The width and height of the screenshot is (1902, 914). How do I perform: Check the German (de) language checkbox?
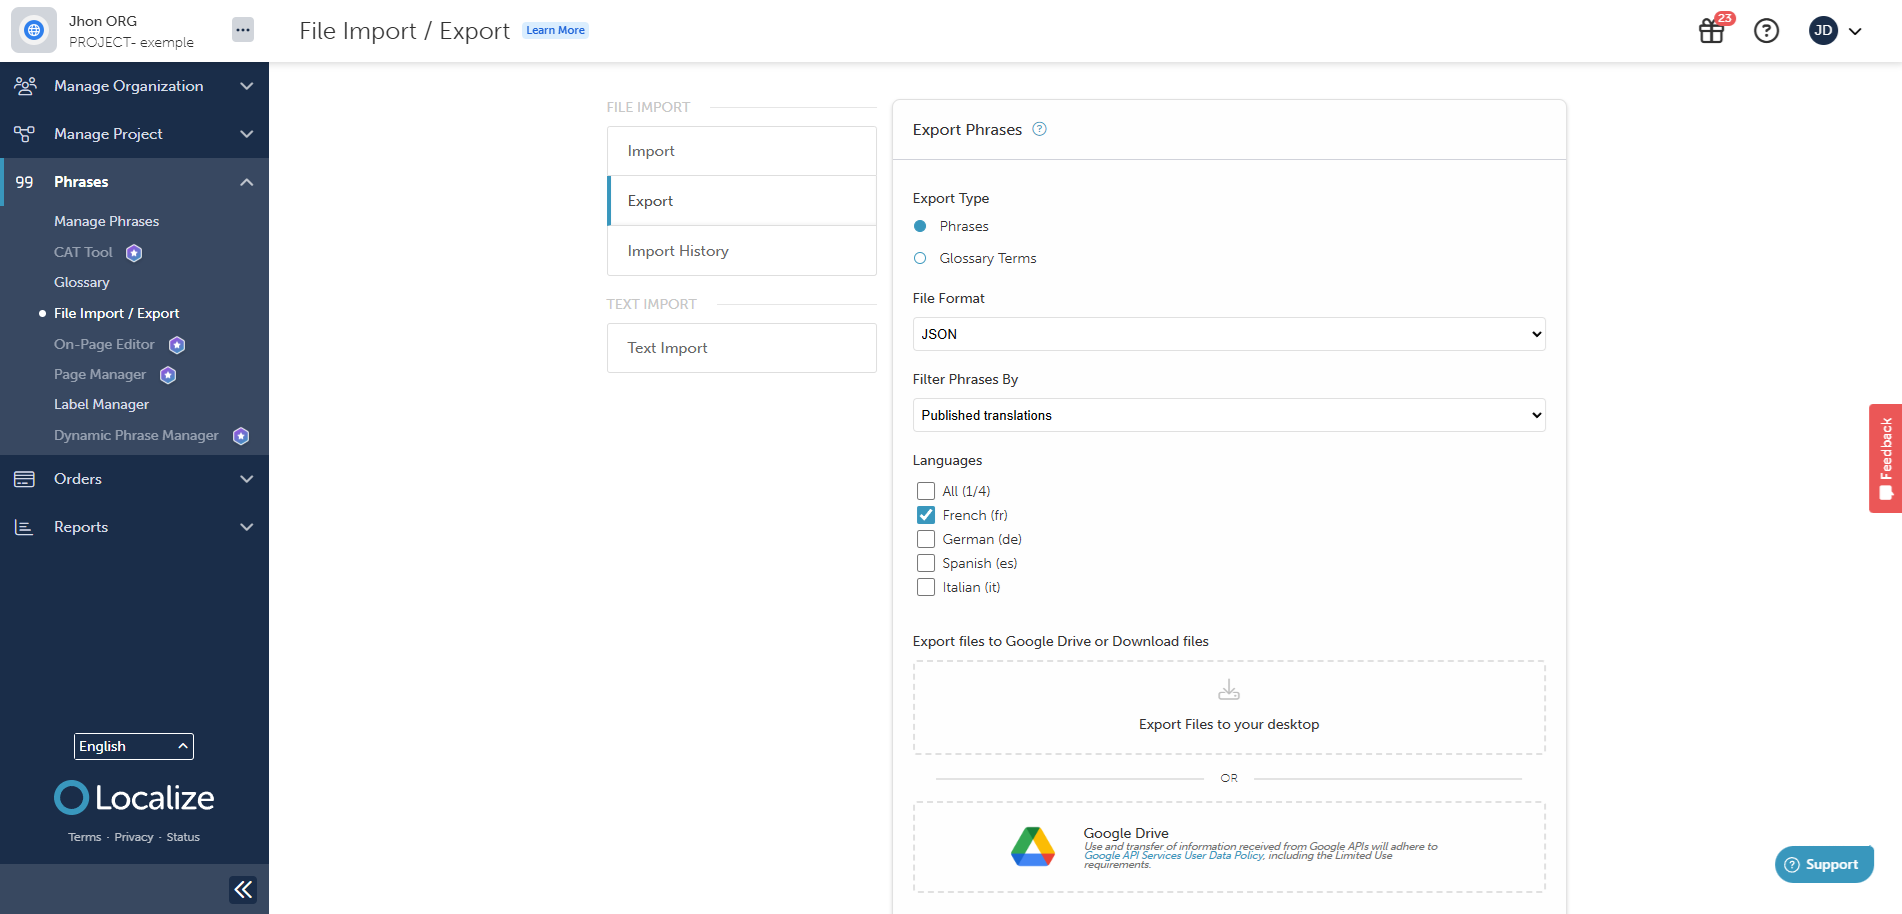click(x=925, y=539)
